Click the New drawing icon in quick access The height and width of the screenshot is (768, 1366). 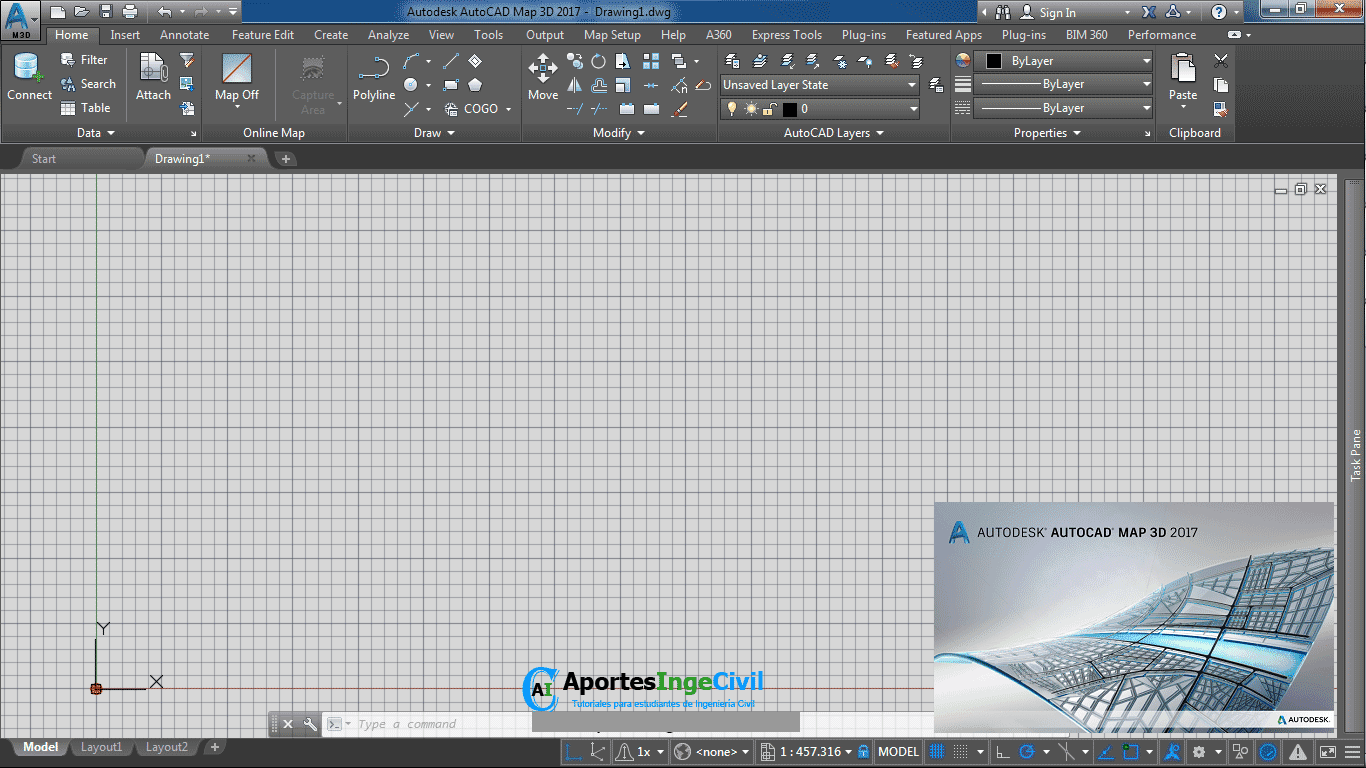coord(57,12)
